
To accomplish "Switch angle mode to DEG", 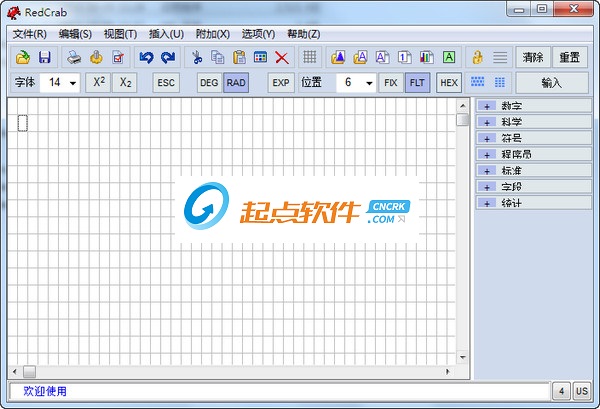I will tap(209, 83).
